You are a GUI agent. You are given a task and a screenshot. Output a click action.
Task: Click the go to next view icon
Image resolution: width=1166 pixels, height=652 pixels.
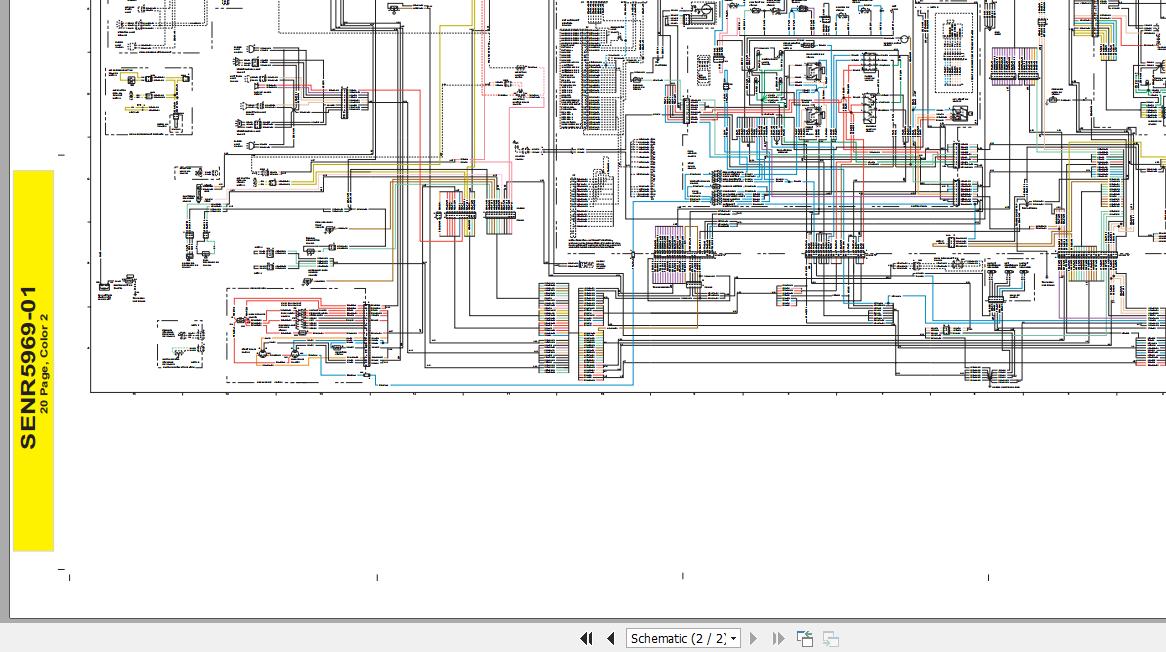[x=830, y=638]
